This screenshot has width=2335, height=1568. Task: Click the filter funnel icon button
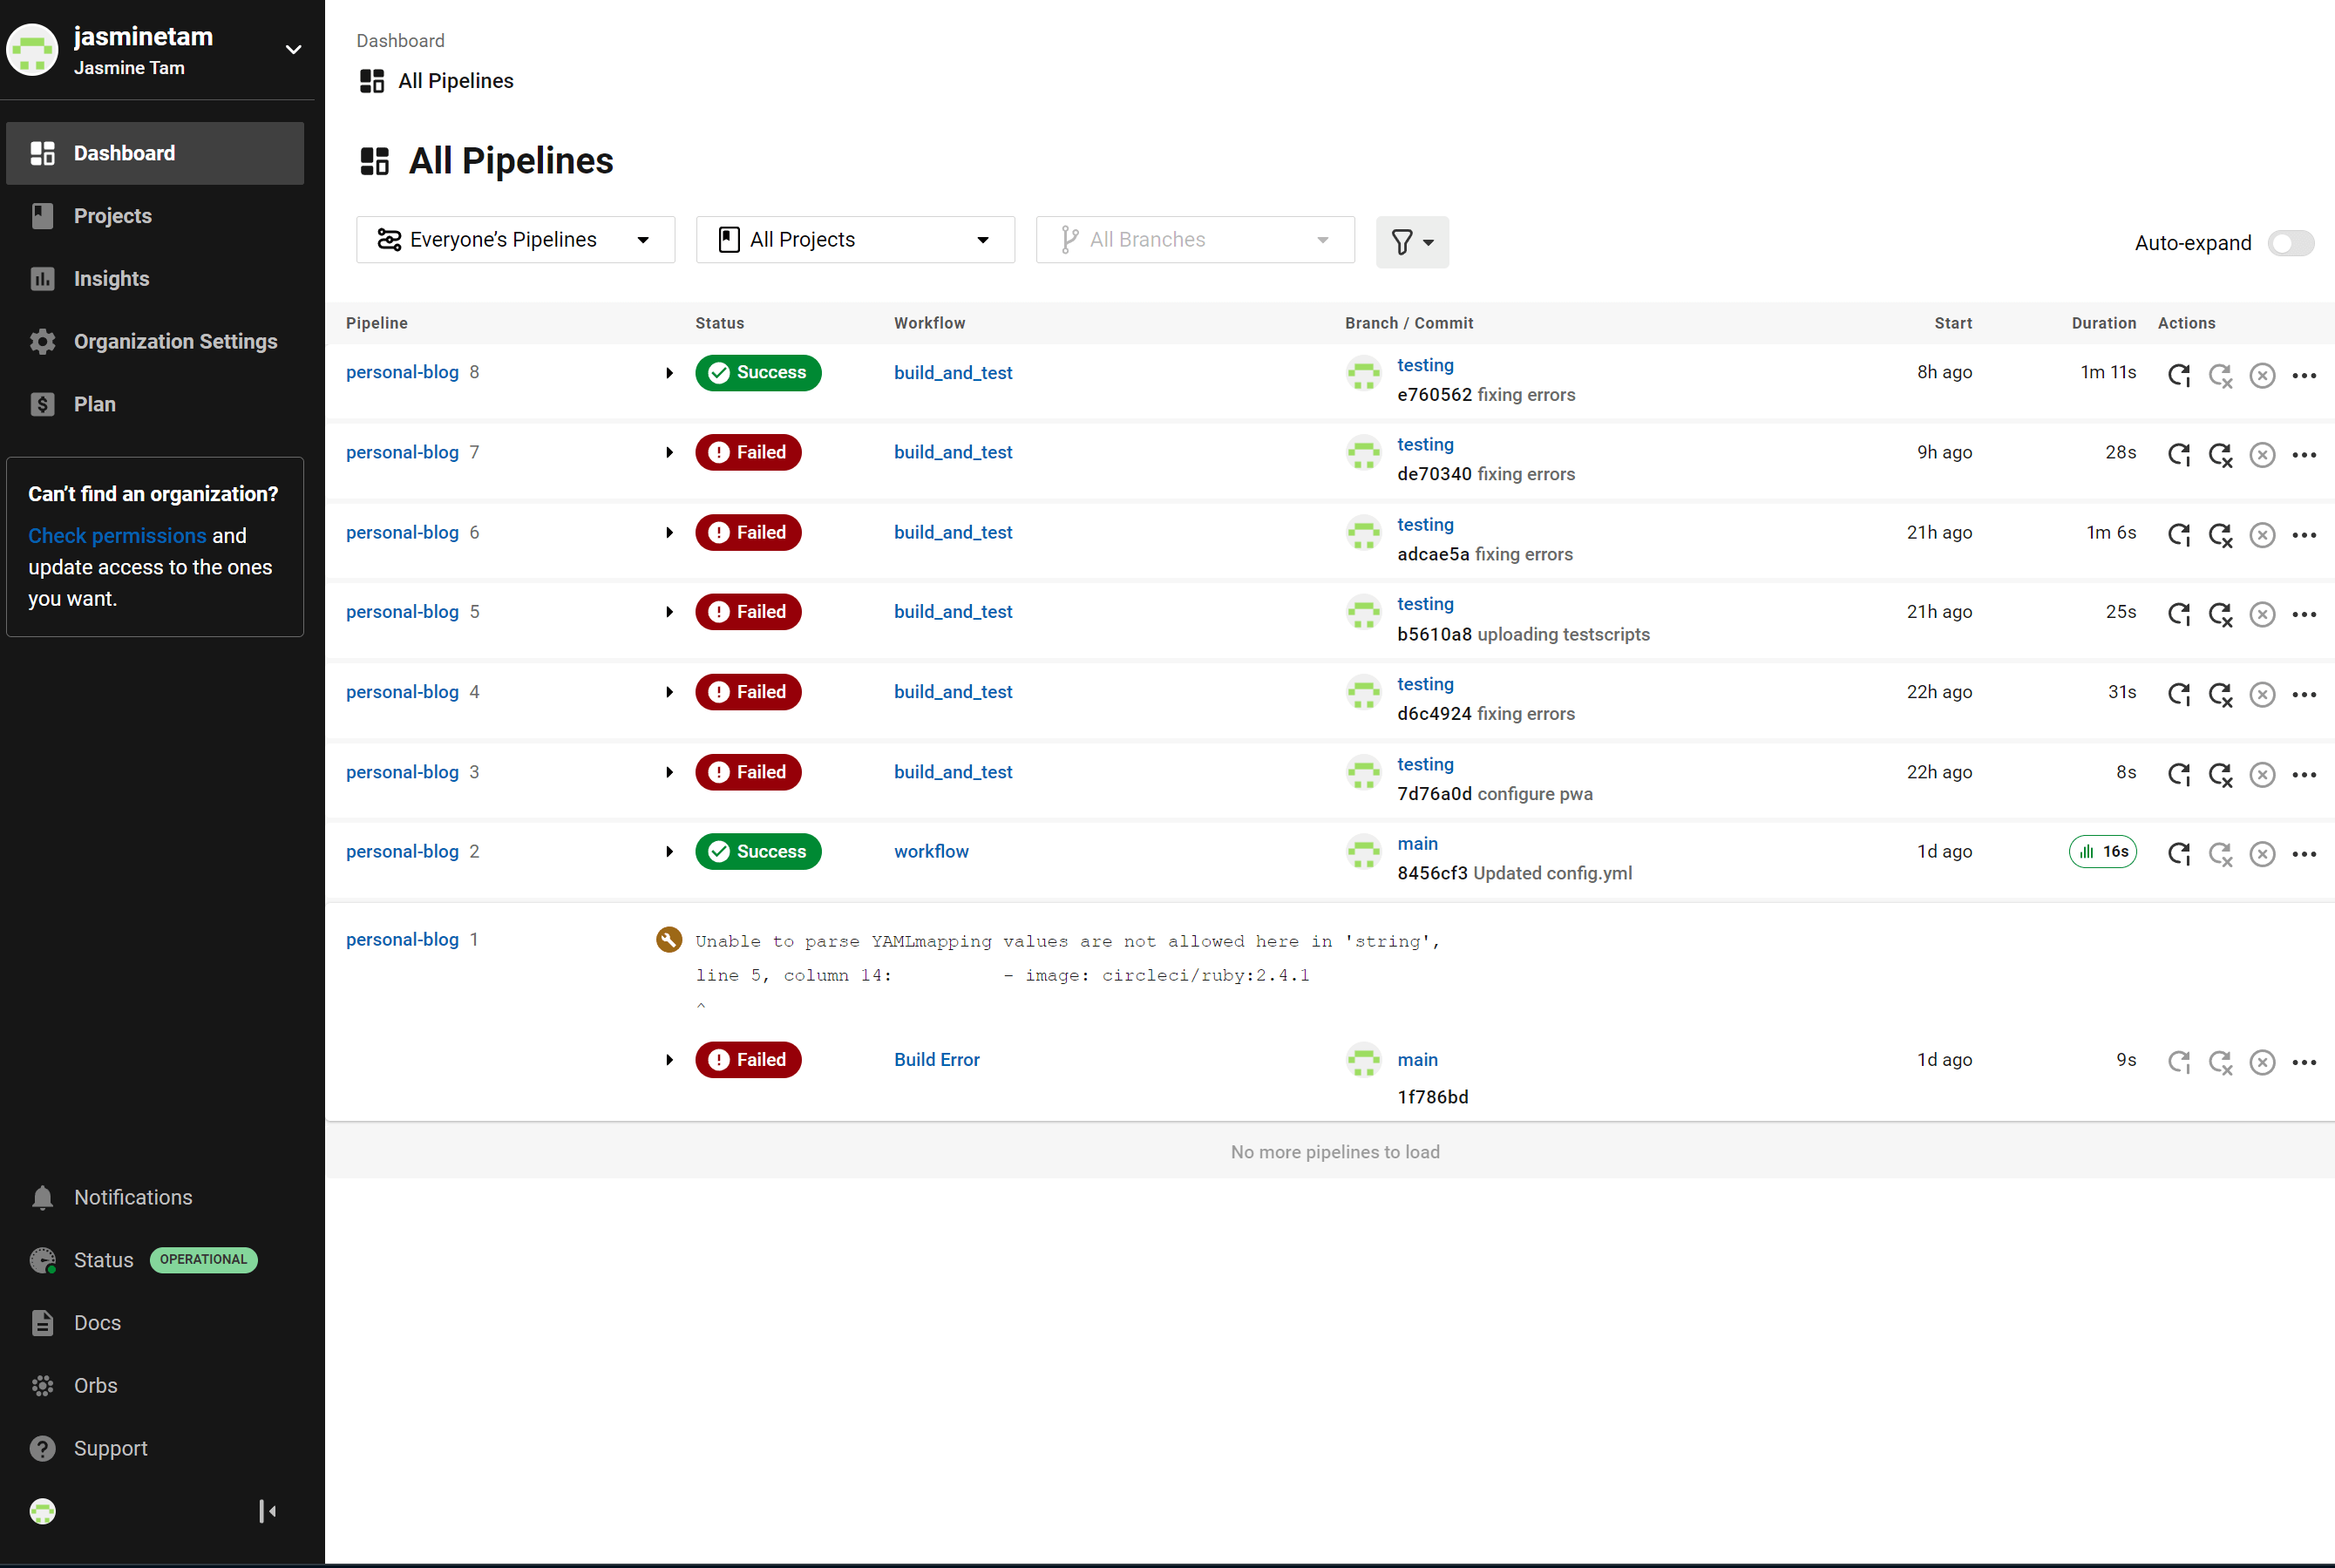[x=1411, y=242]
